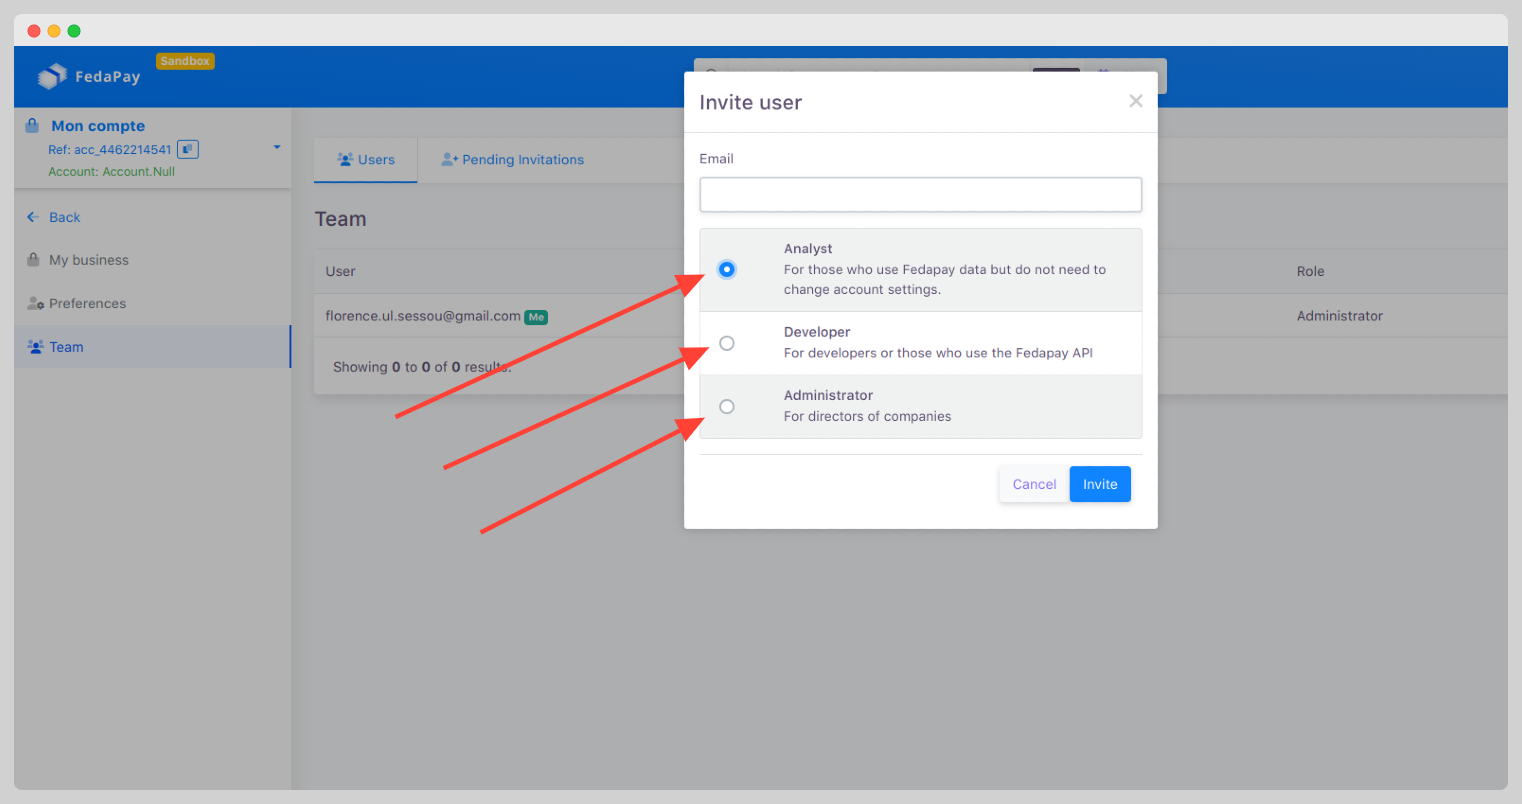Viewport: 1522px width, 804px height.
Task: Select the Administrator role radio button
Action: (727, 406)
